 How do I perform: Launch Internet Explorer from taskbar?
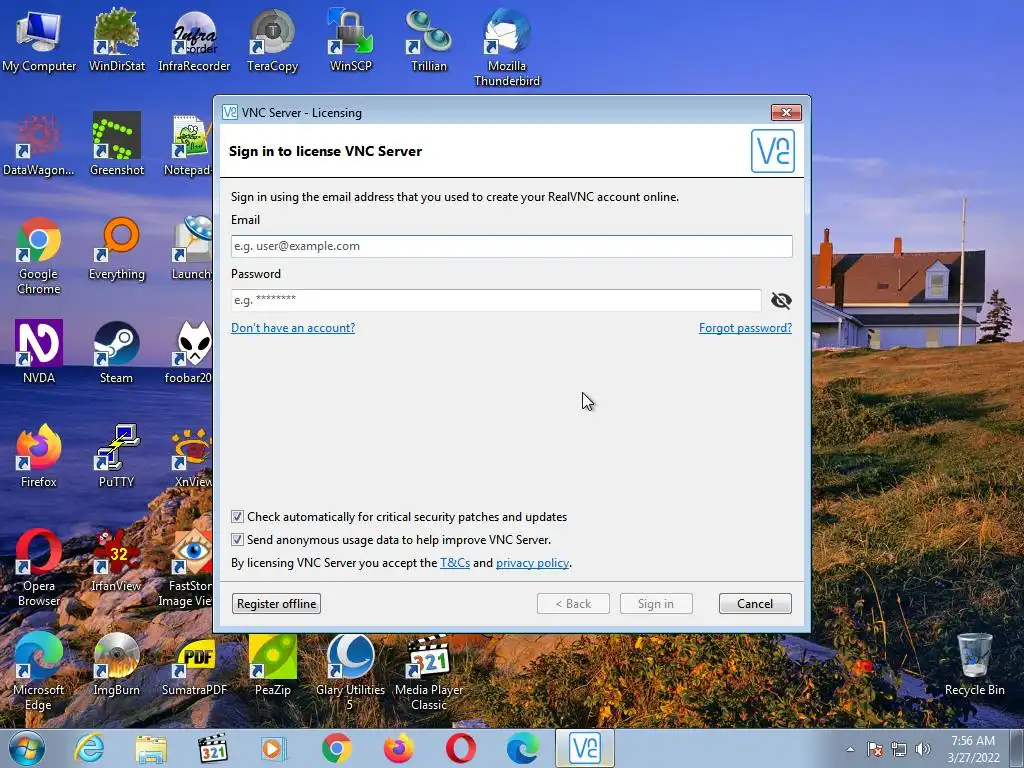(x=89, y=748)
